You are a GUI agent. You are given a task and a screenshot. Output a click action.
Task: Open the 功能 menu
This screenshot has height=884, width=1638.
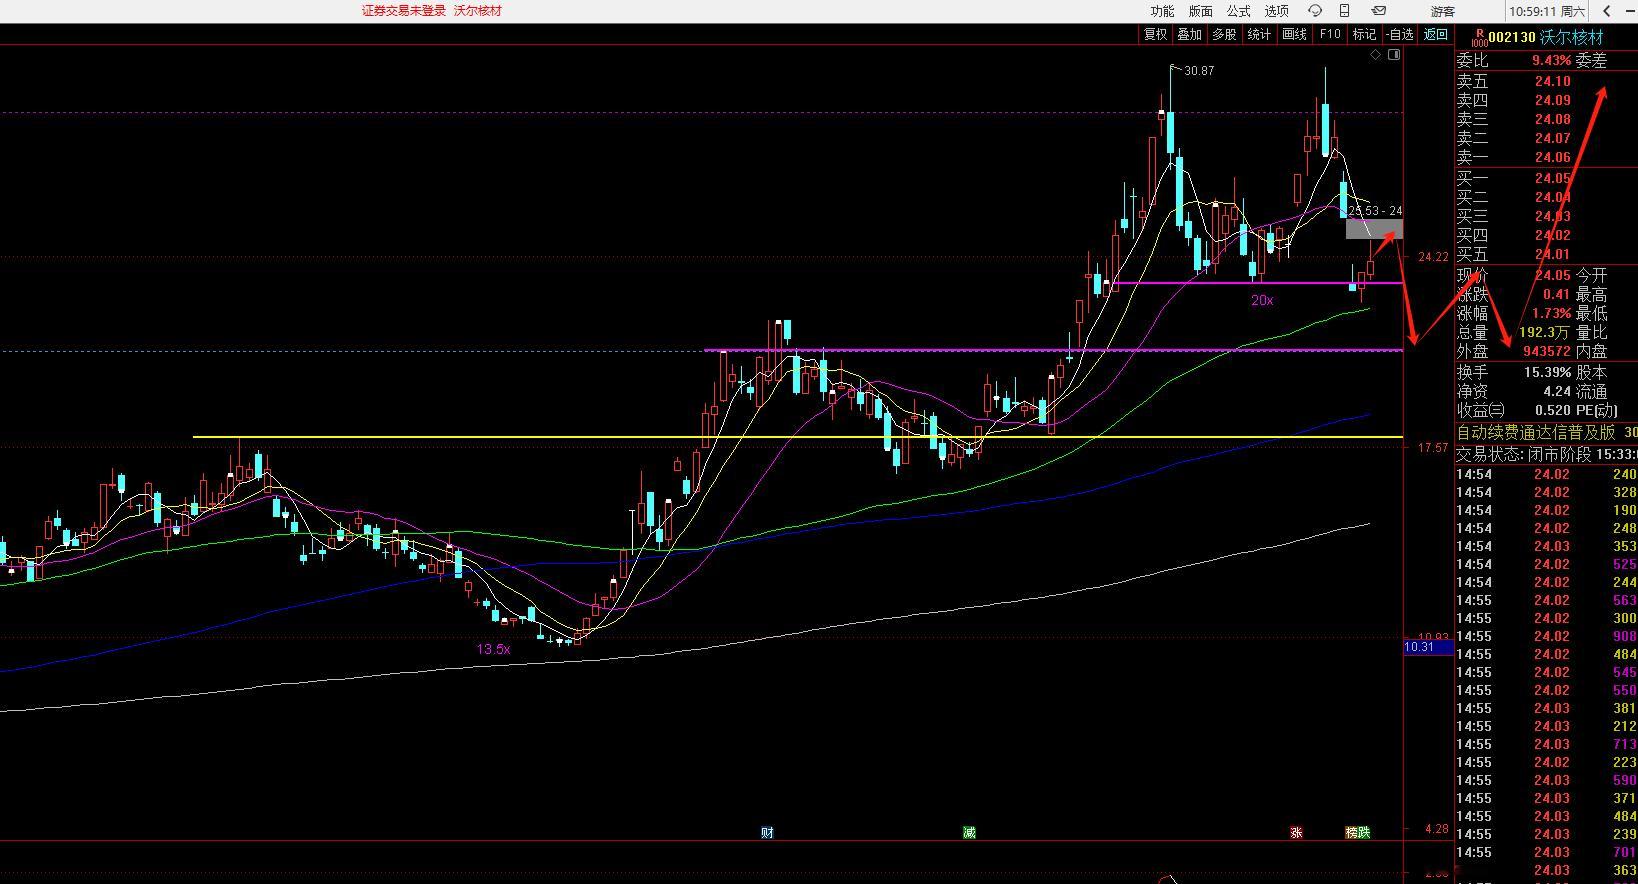(1162, 11)
